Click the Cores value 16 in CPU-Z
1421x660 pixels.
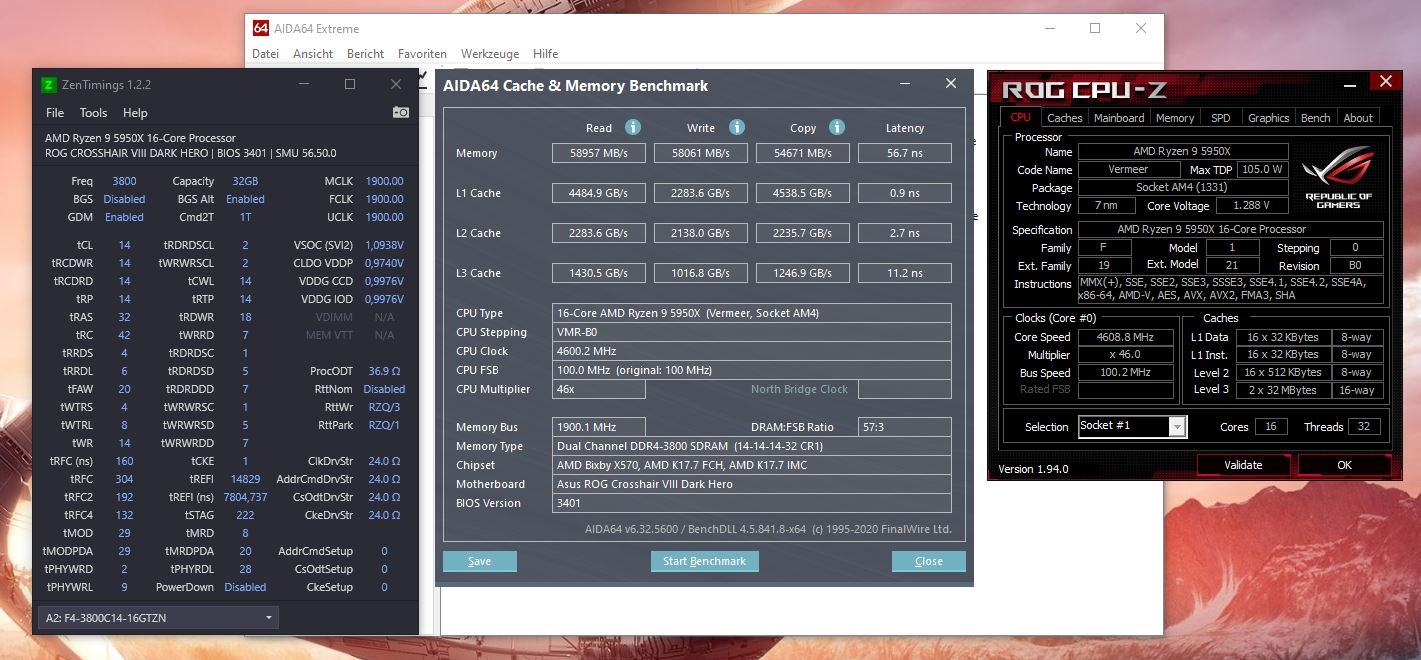(1270, 426)
